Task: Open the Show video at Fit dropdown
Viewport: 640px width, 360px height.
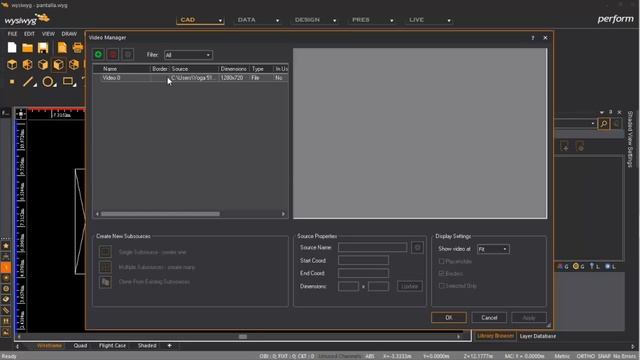Action: (493, 249)
